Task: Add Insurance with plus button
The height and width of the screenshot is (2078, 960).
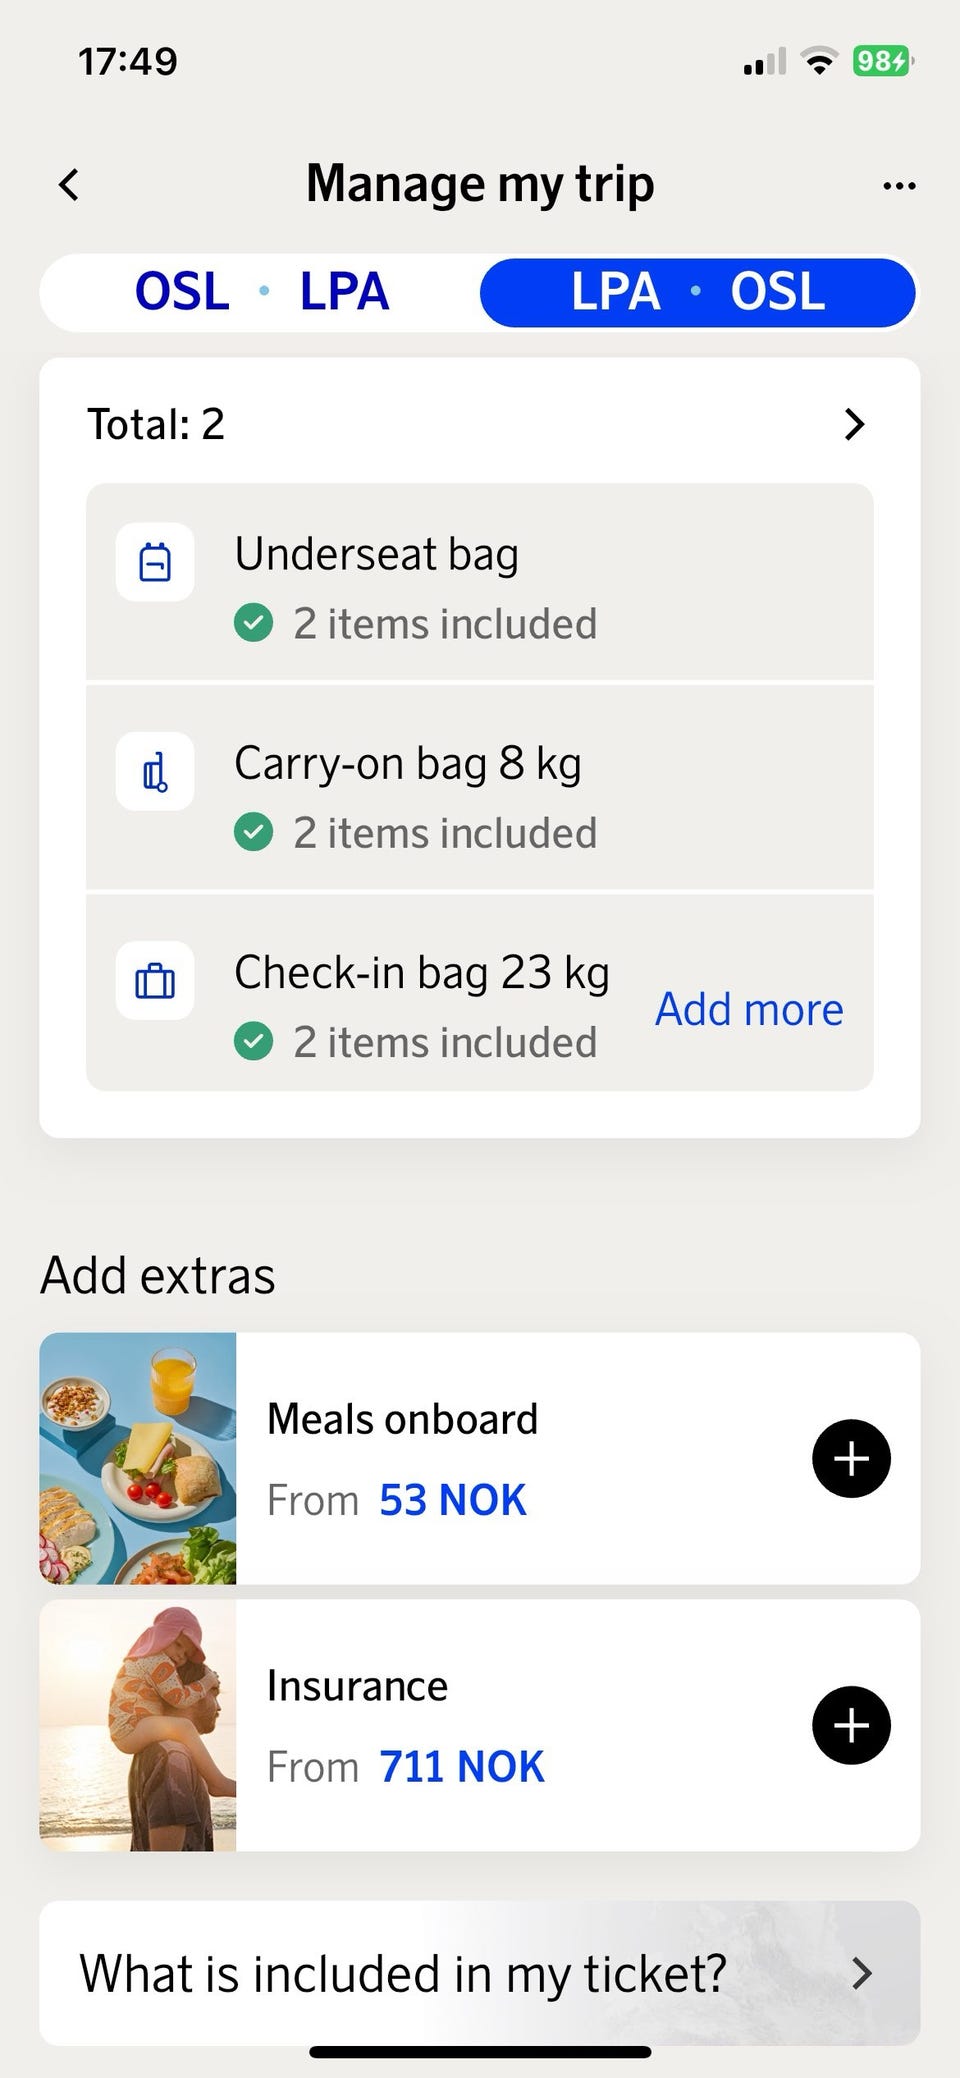Action: tap(851, 1726)
